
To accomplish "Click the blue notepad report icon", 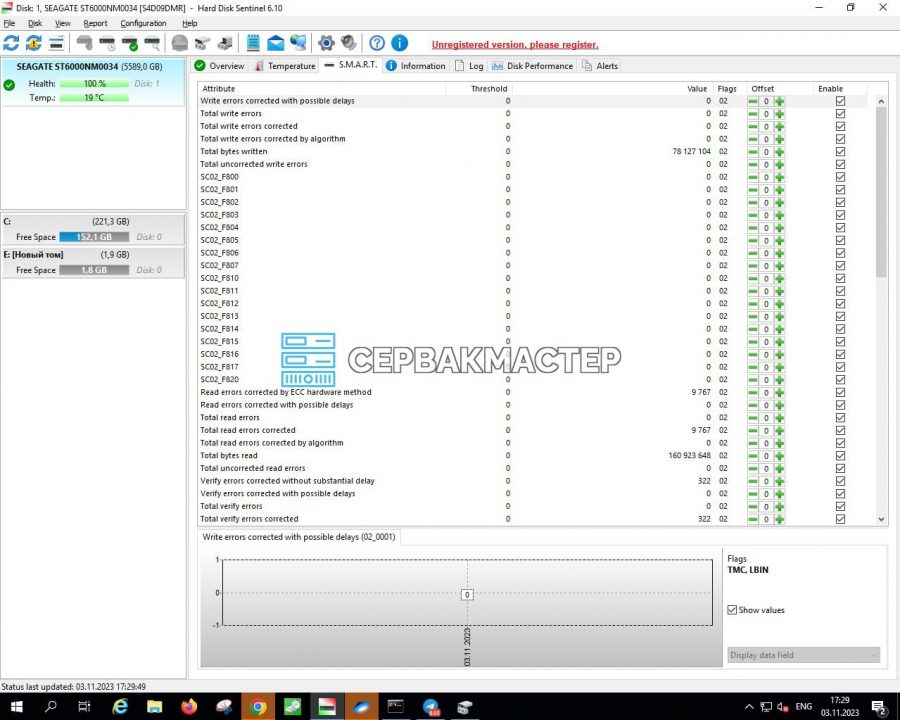I will point(253,43).
